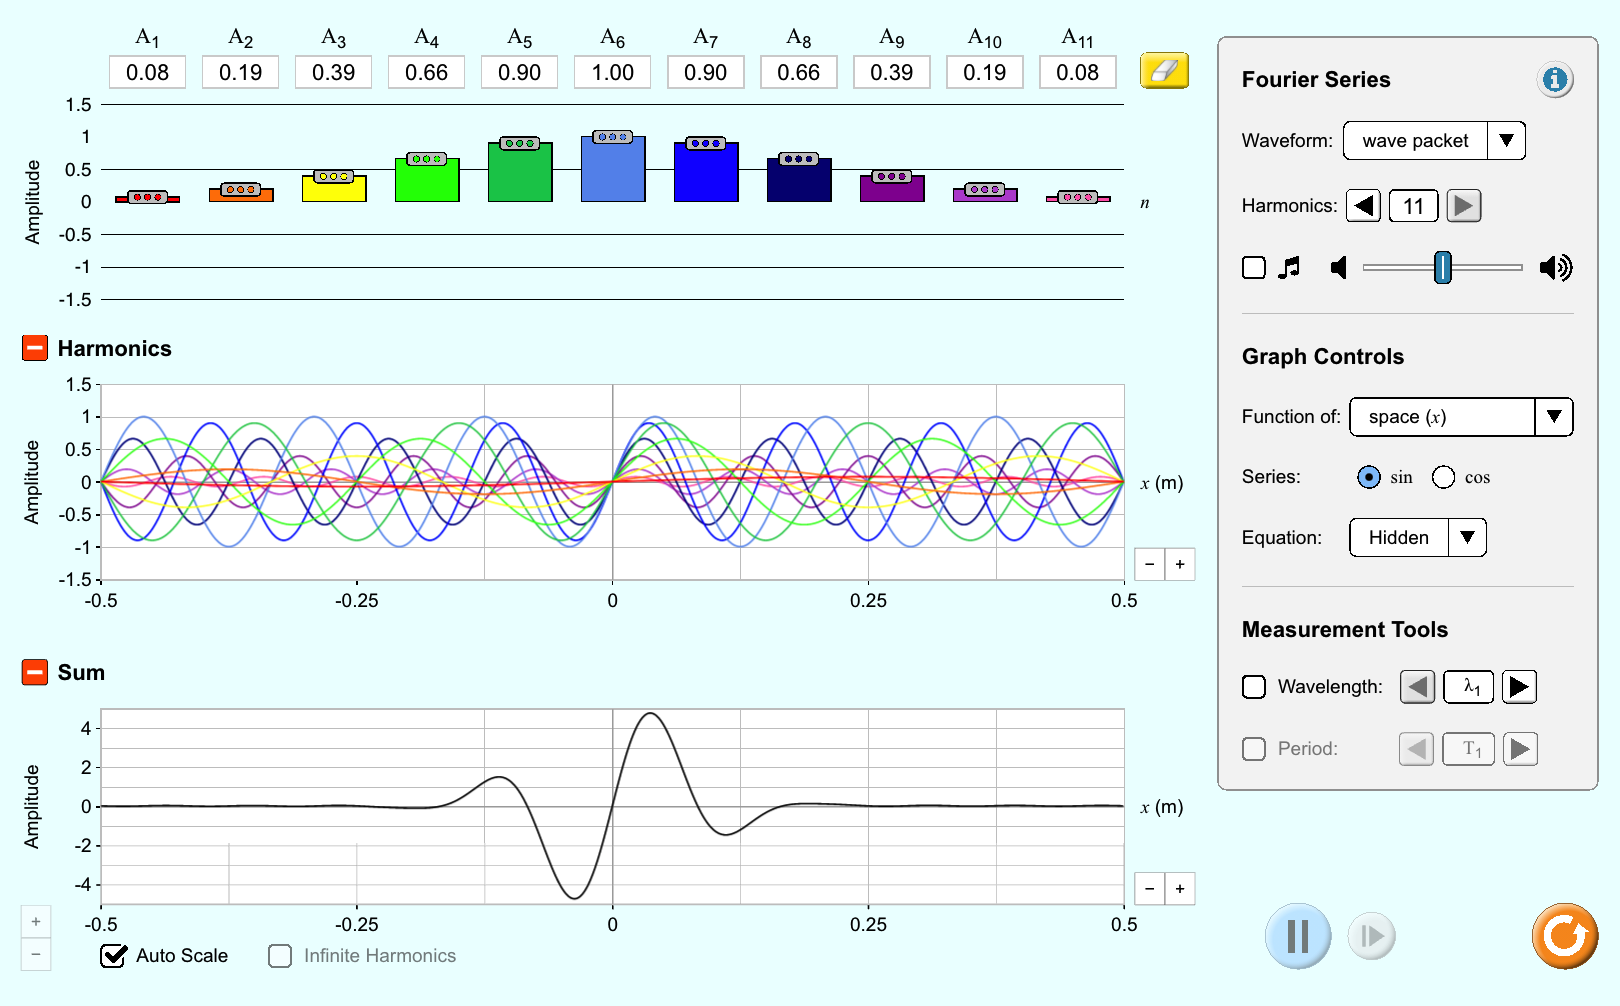The image size is (1620, 1006).
Task: Zoom out the Sum chart x-axis
Action: [x=1150, y=889]
